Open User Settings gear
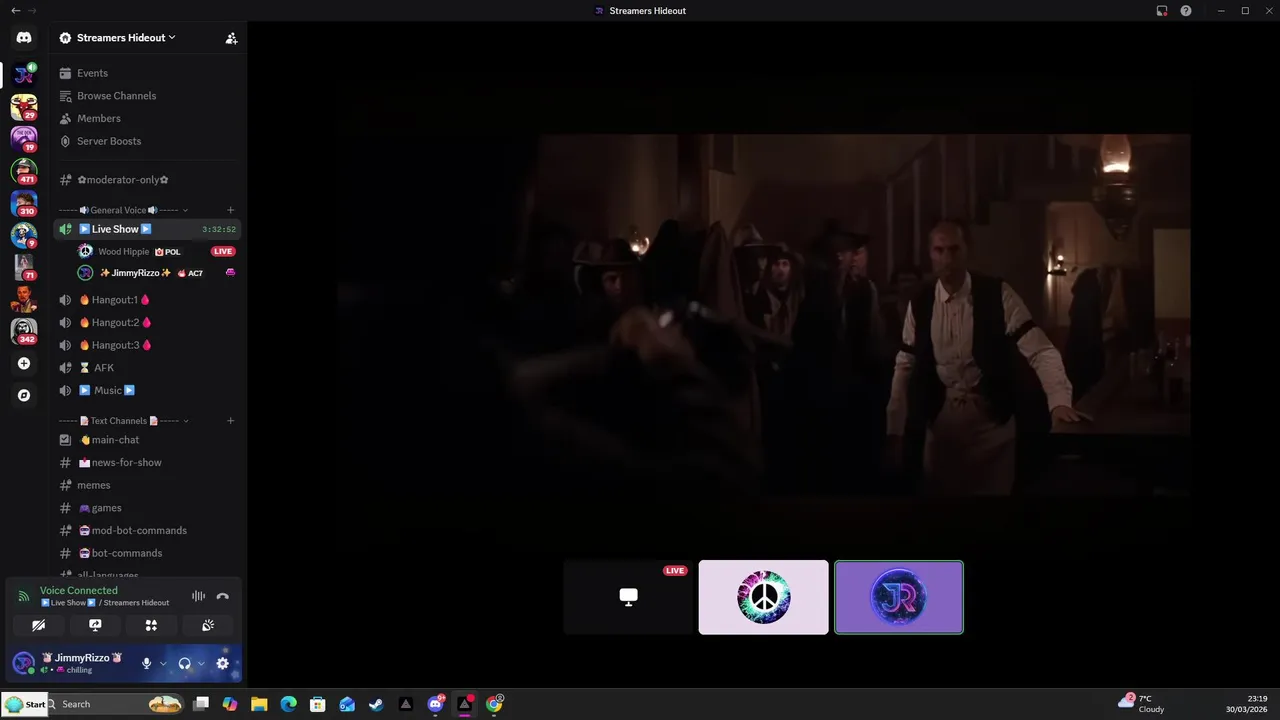 (222, 663)
